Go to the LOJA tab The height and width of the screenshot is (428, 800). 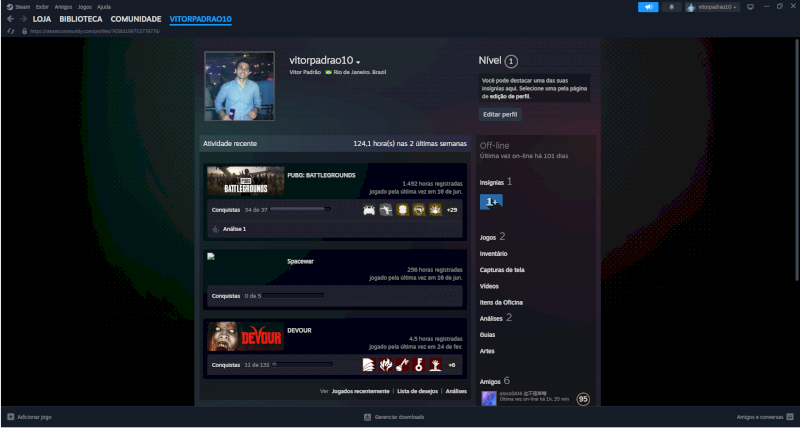coord(42,19)
